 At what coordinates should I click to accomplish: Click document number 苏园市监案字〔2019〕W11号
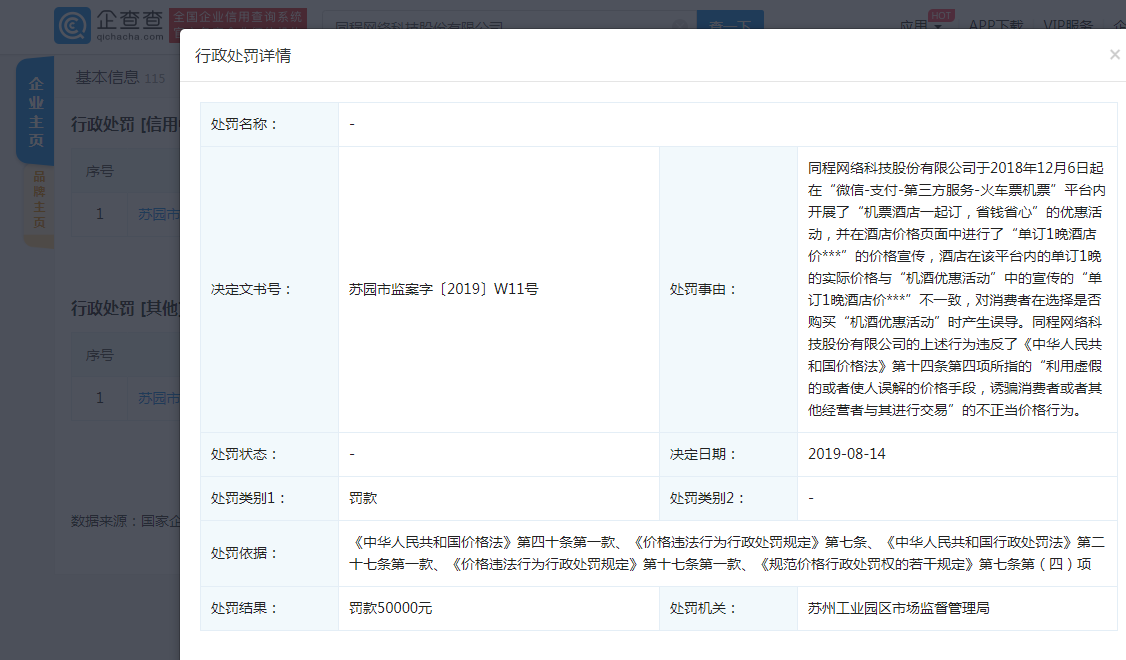pyautogui.click(x=443, y=289)
